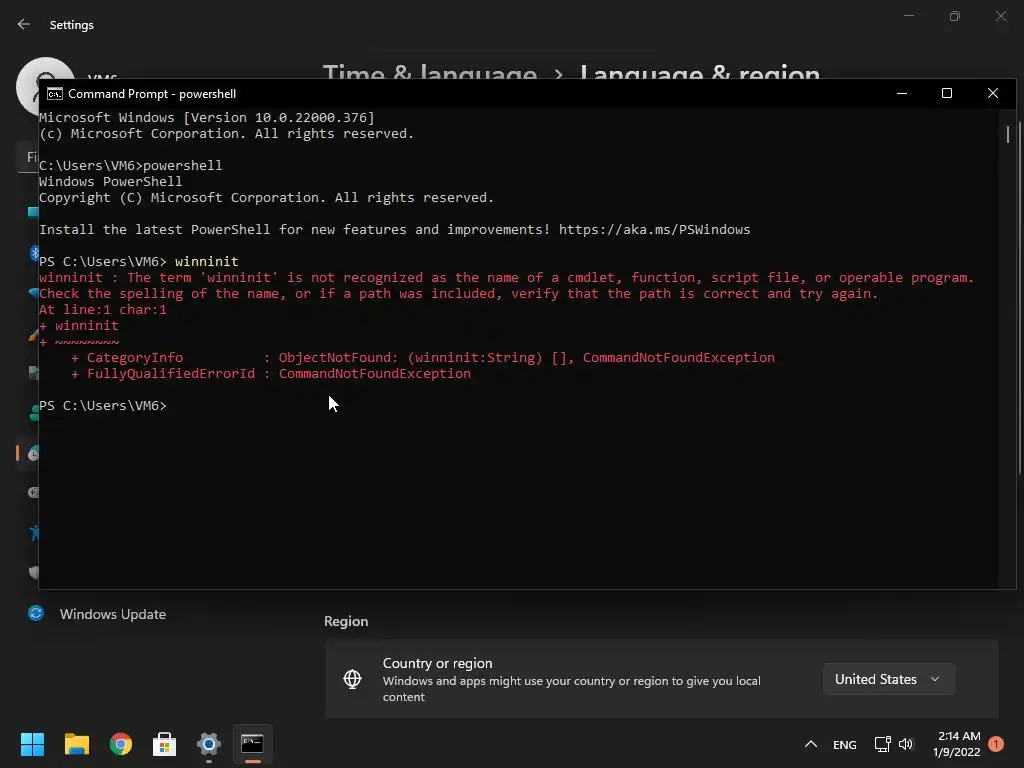
Task: Click the ENG input language indicator
Action: (844, 744)
